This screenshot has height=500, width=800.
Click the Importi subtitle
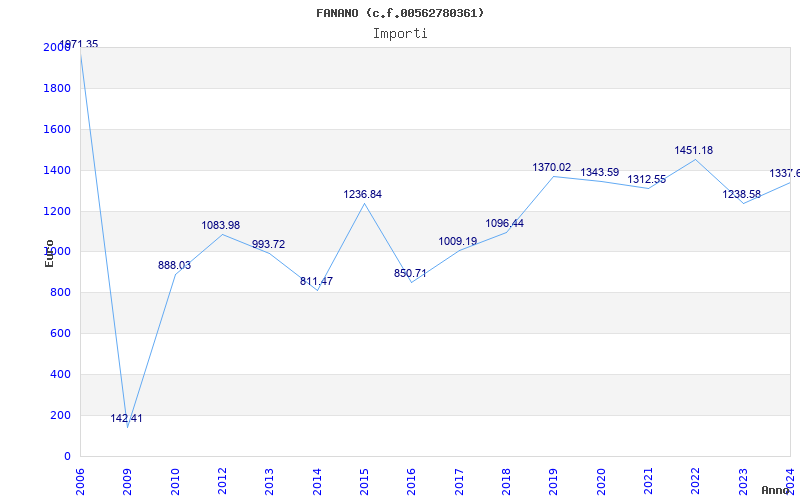[400, 34]
